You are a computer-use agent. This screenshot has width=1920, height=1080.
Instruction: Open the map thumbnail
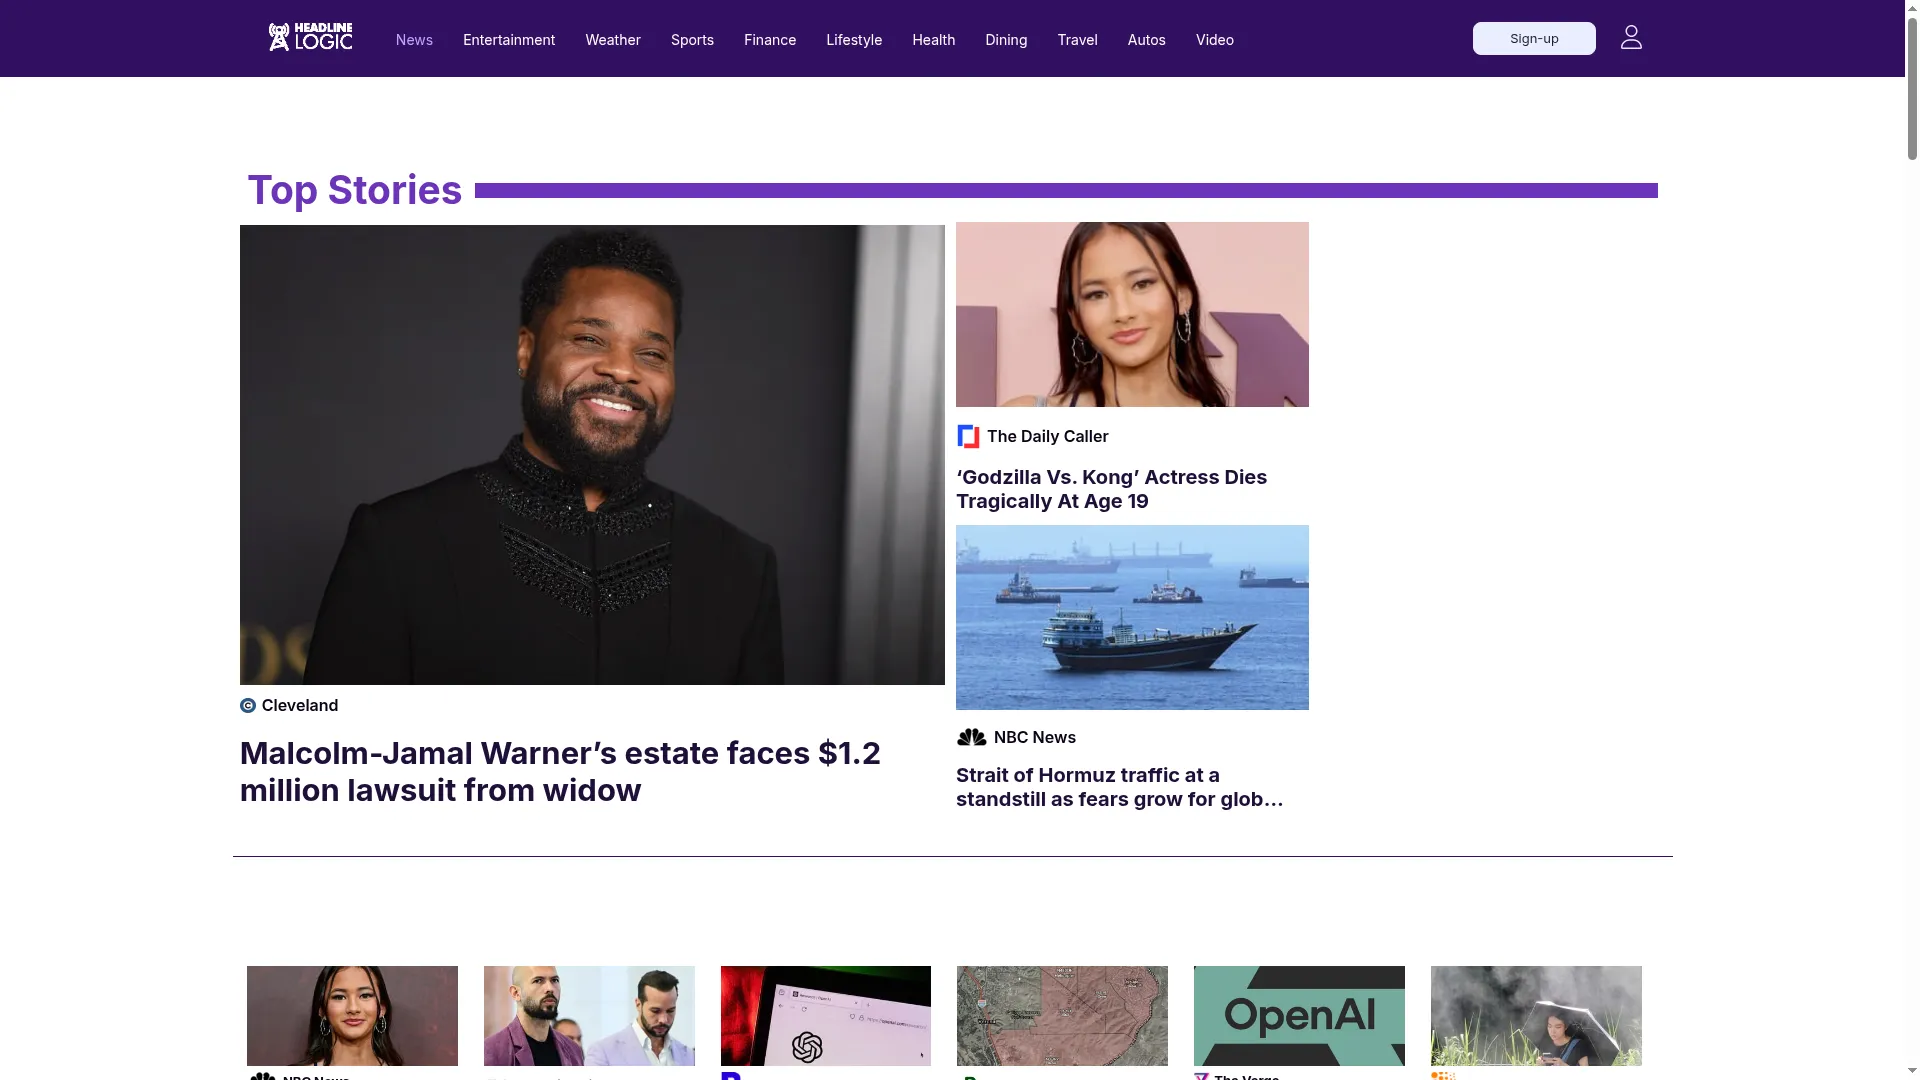click(x=1062, y=1016)
